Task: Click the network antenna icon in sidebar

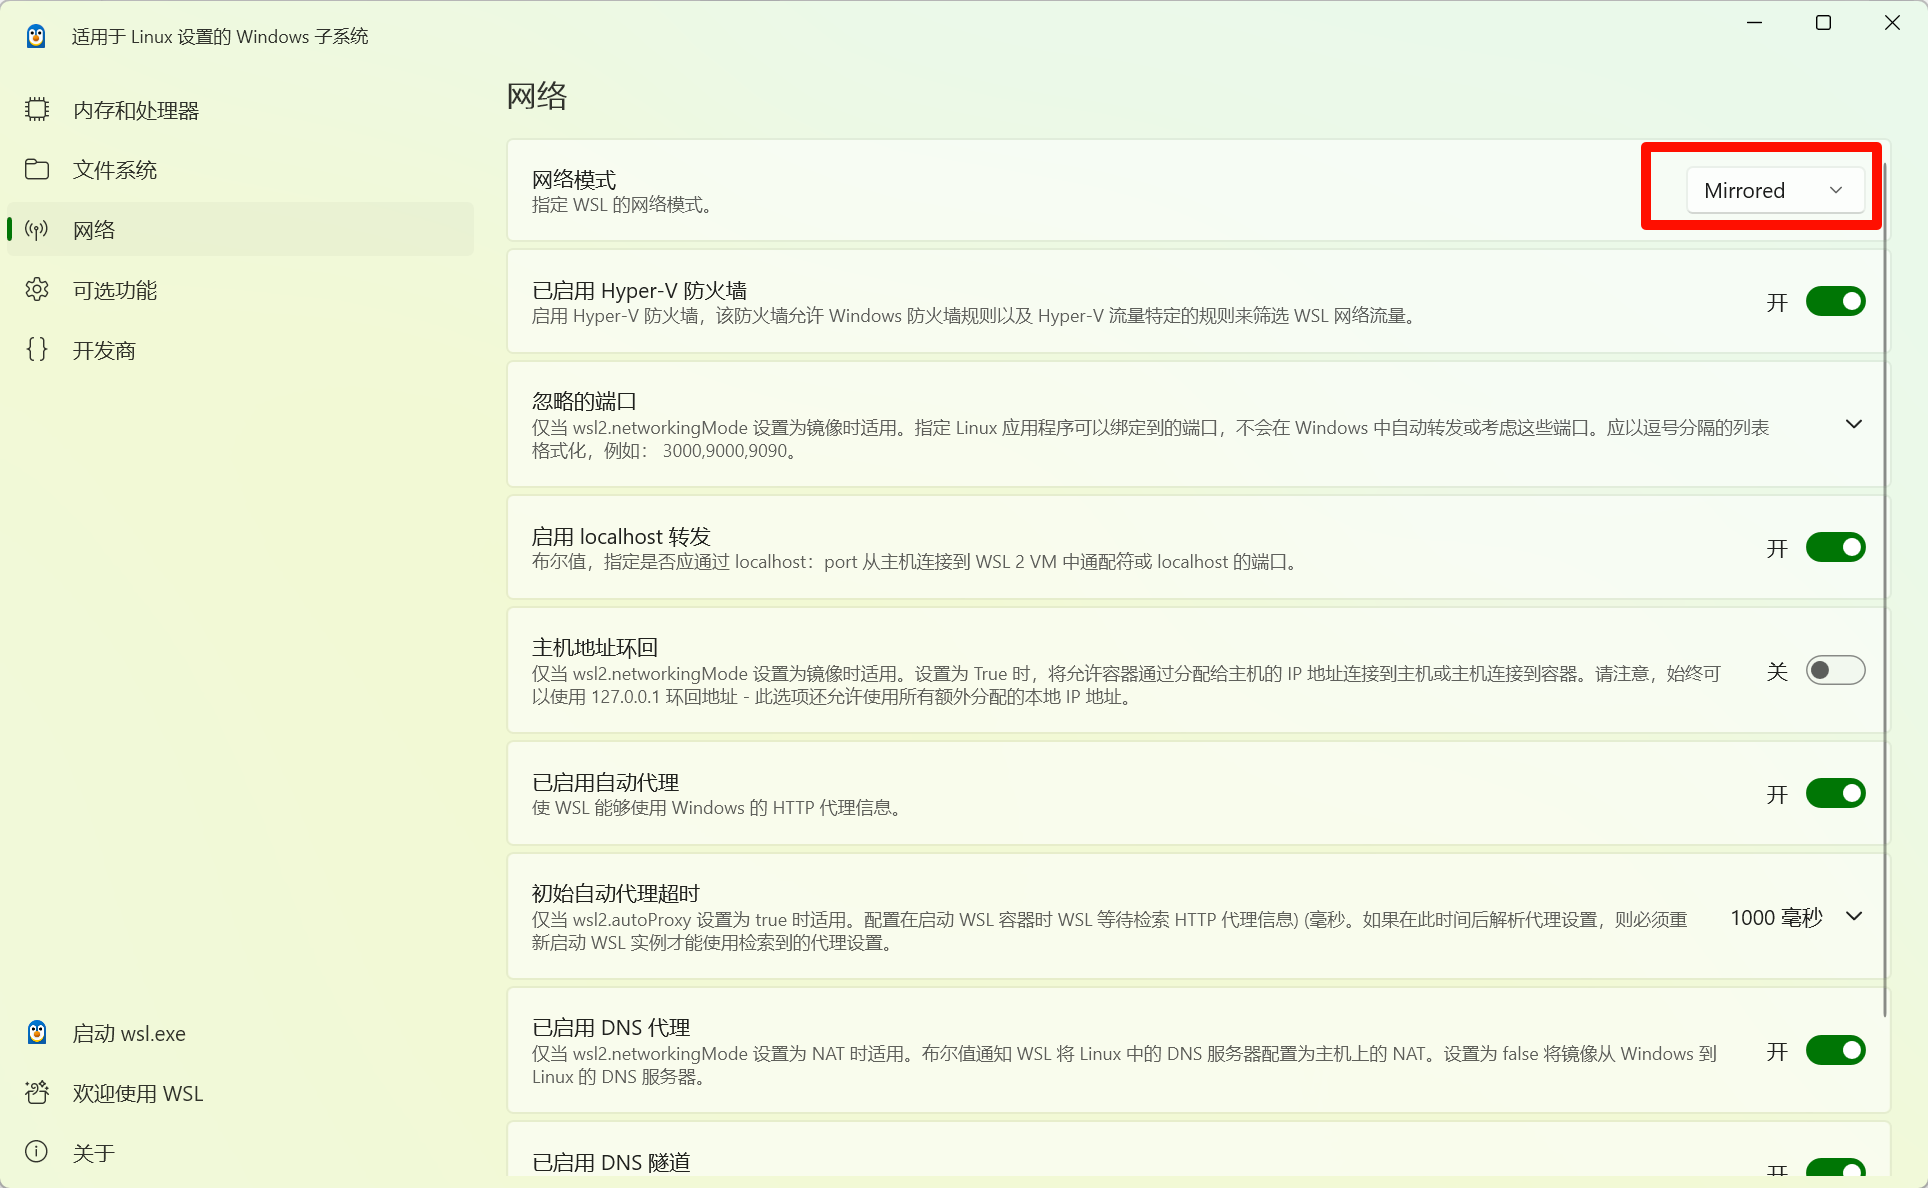Action: (37, 230)
